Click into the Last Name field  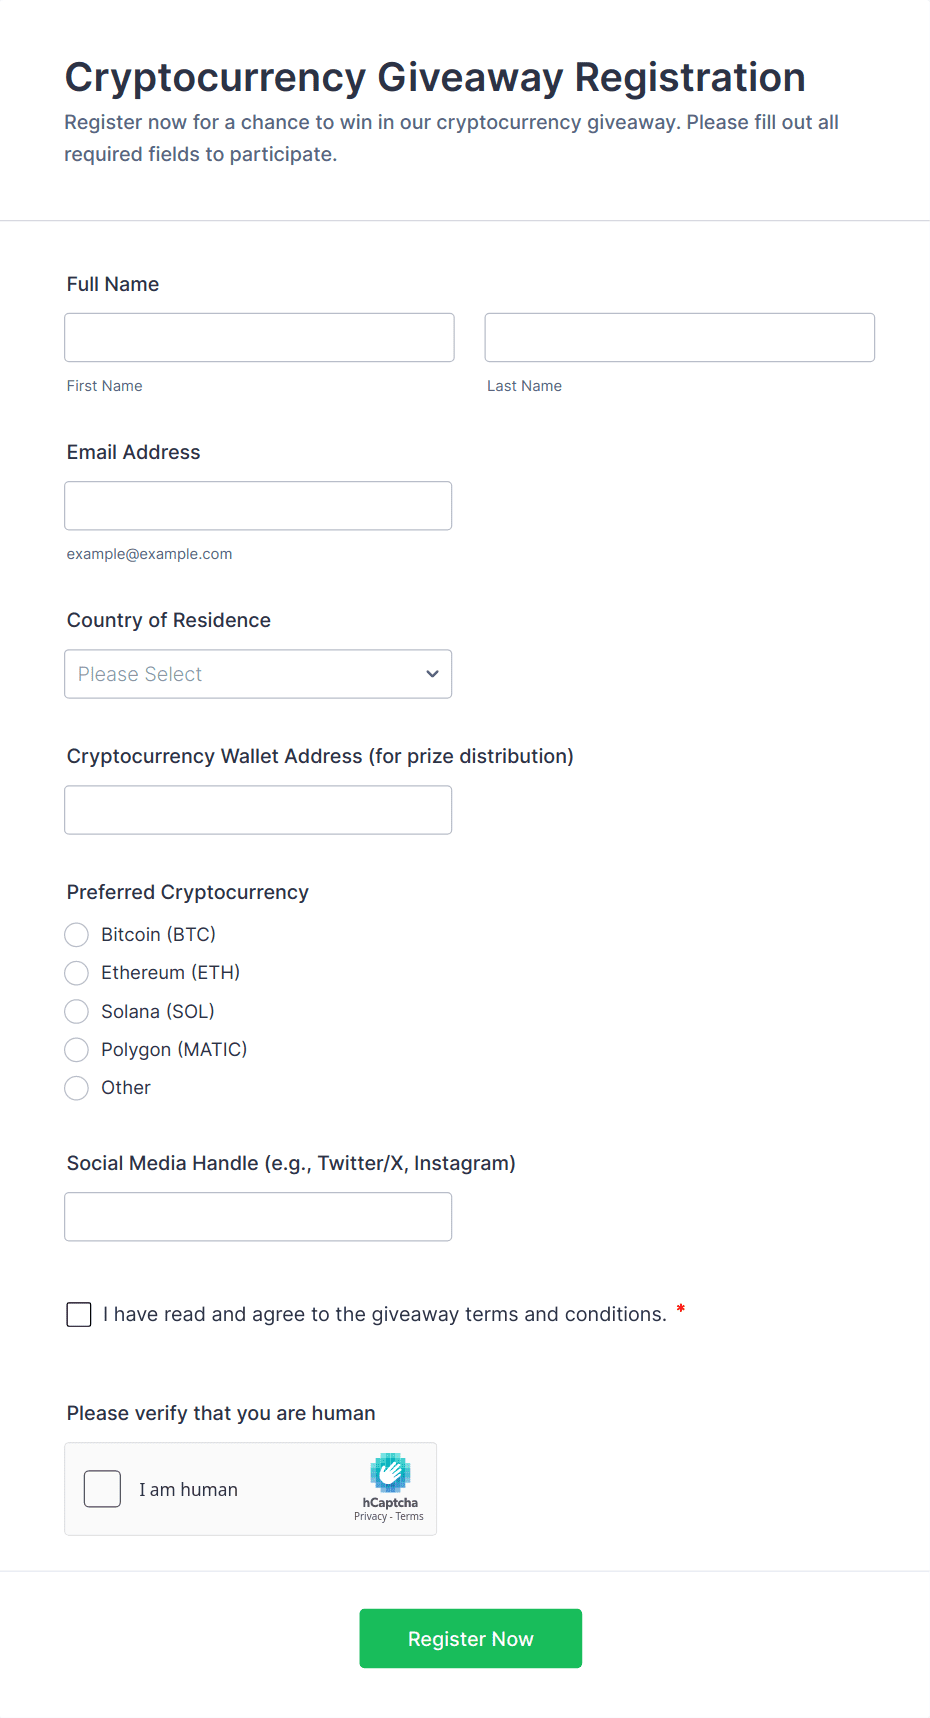click(679, 338)
